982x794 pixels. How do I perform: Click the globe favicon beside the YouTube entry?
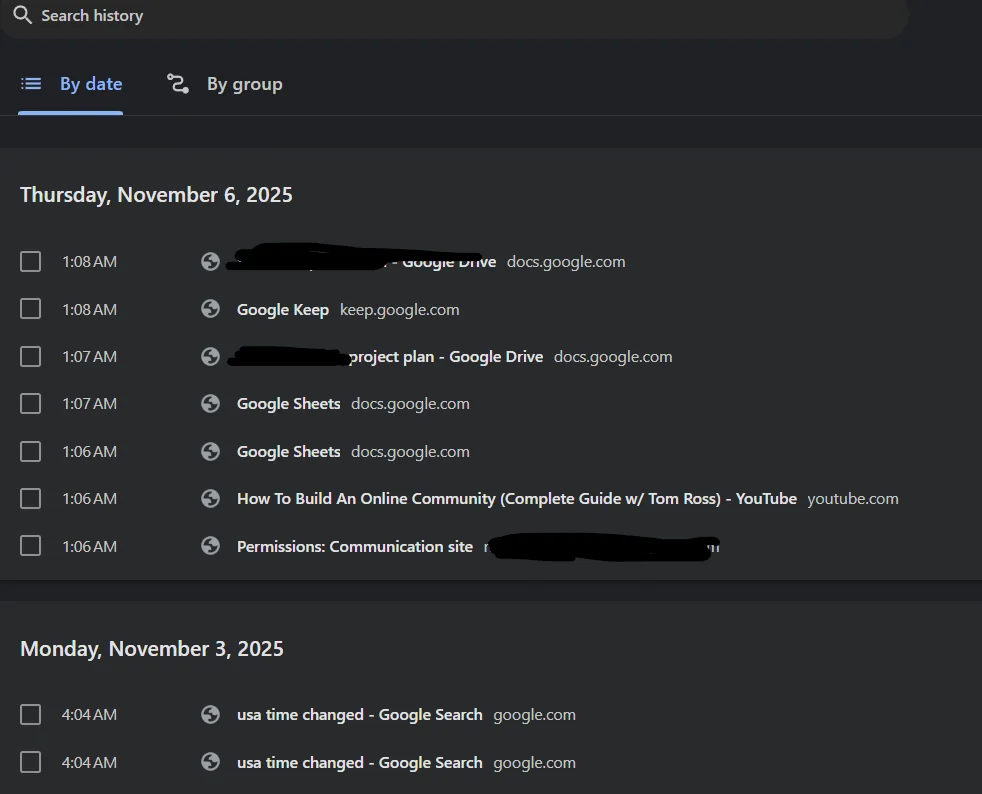pyautogui.click(x=210, y=498)
